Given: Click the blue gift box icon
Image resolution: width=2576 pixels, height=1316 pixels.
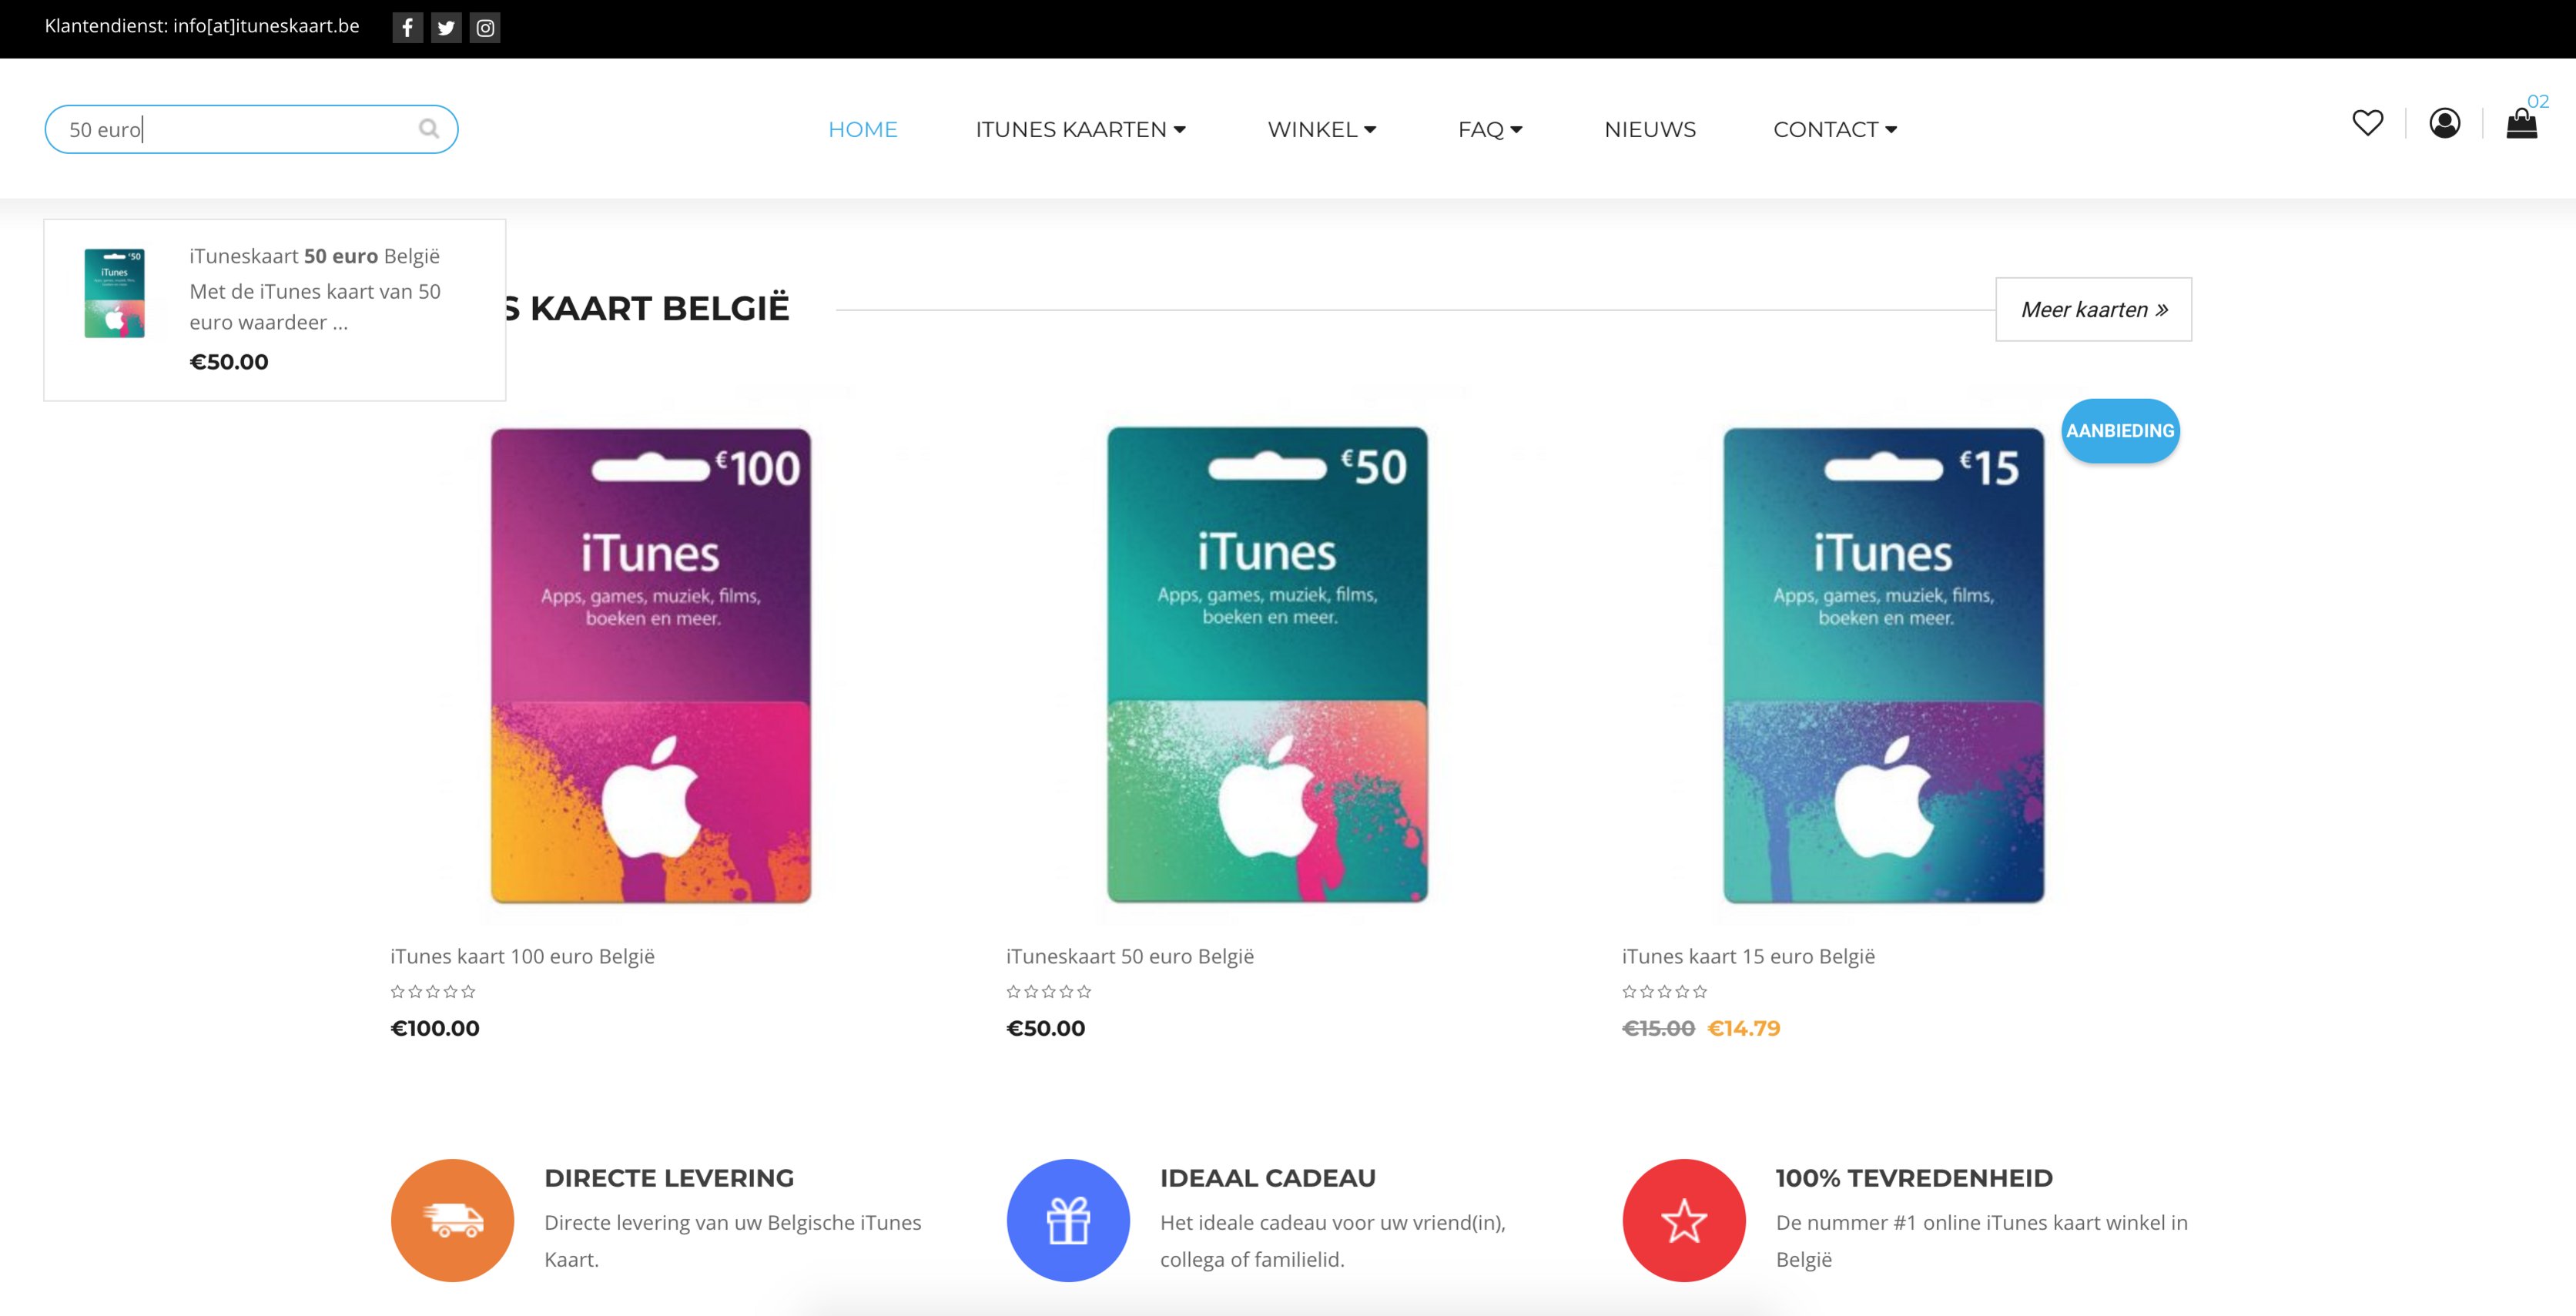Looking at the screenshot, I should 1068,1220.
